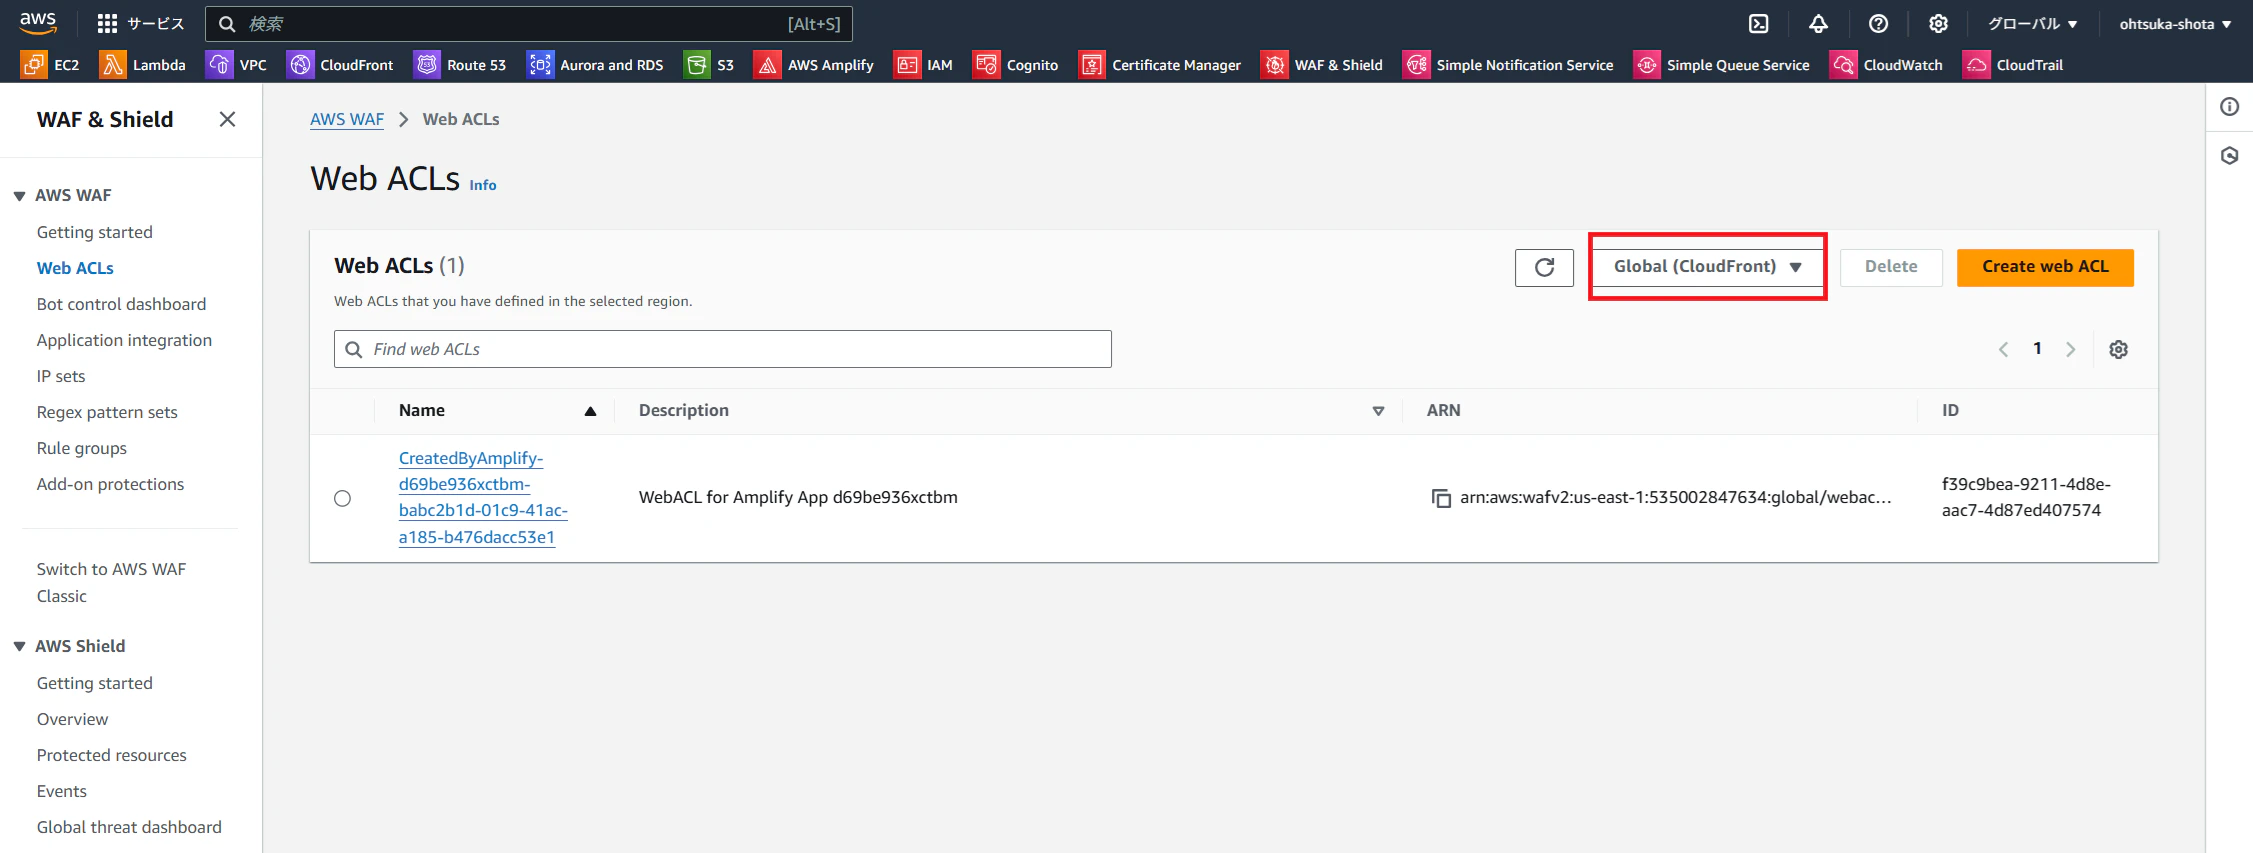The width and height of the screenshot is (2253, 853).
Task: Focus the Find web ACLs search field
Action: pyautogui.click(x=723, y=349)
